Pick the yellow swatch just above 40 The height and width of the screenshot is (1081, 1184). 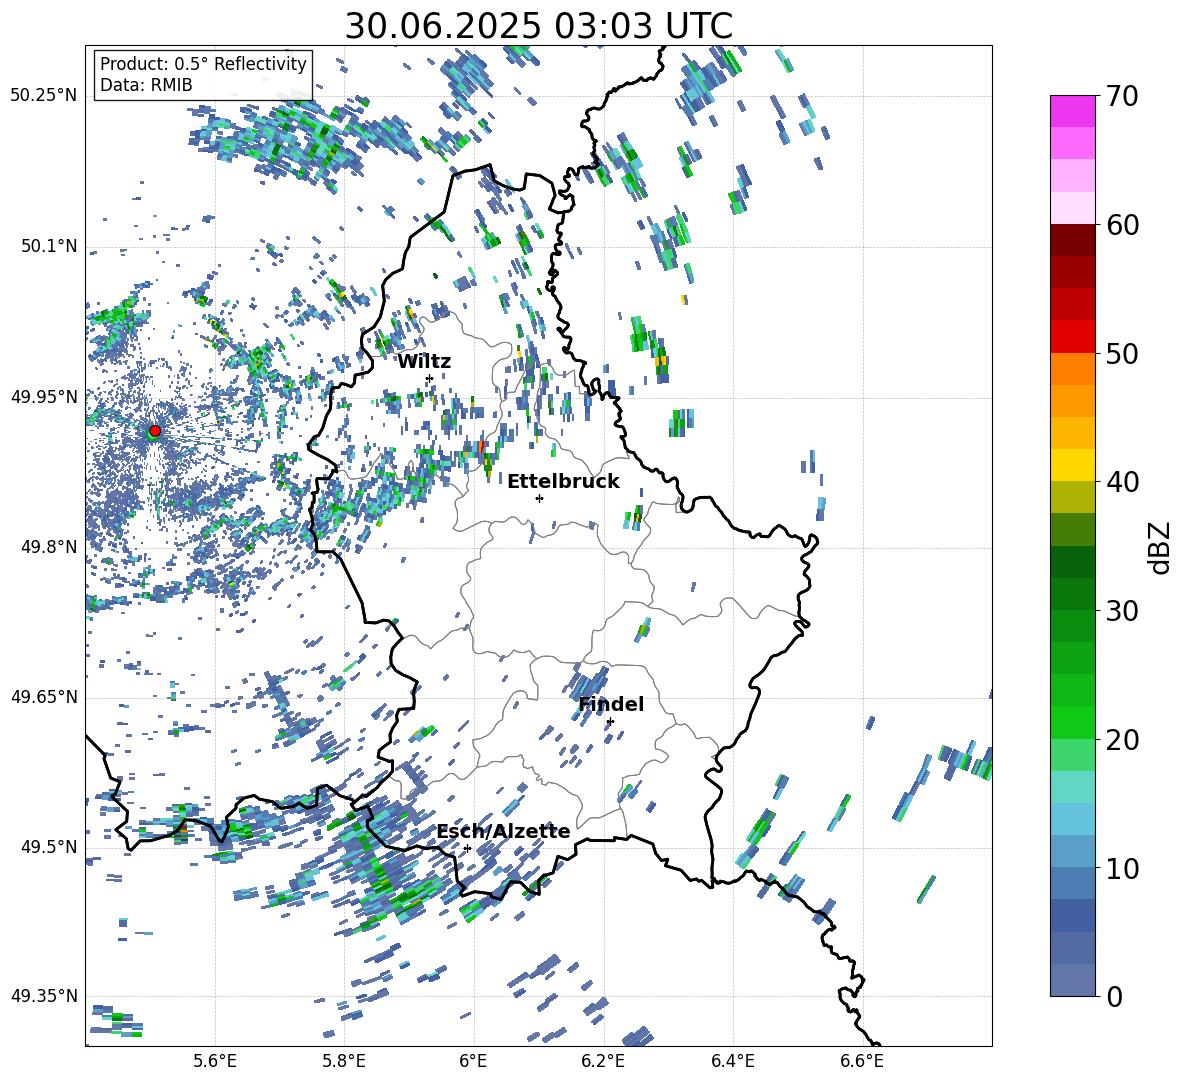[x=1073, y=466]
